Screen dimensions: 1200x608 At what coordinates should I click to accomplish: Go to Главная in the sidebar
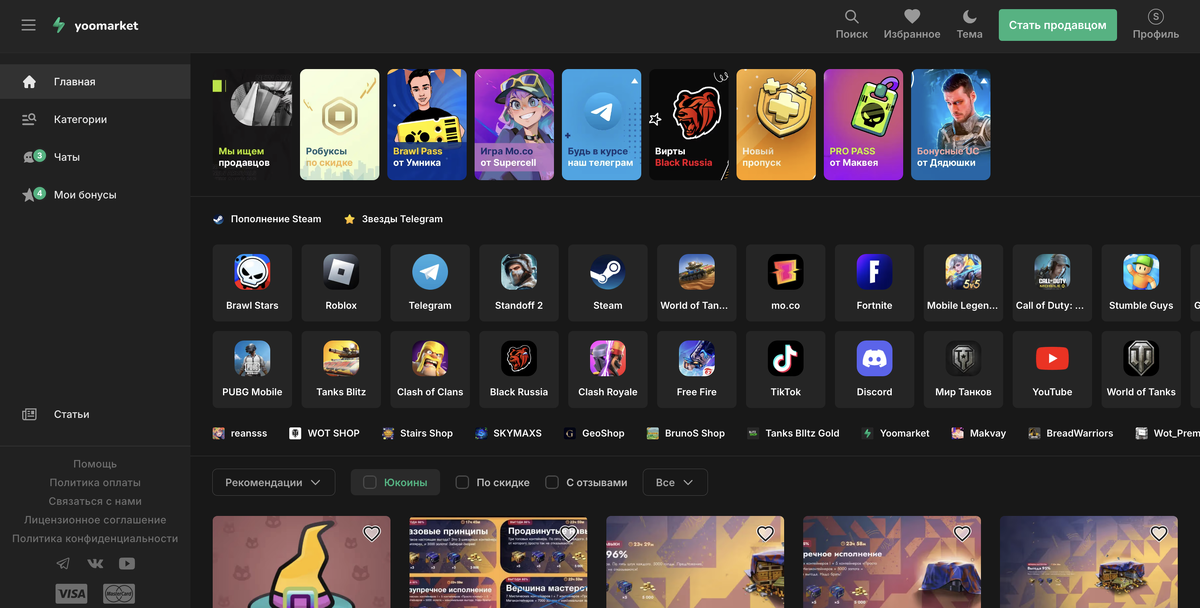coord(95,82)
